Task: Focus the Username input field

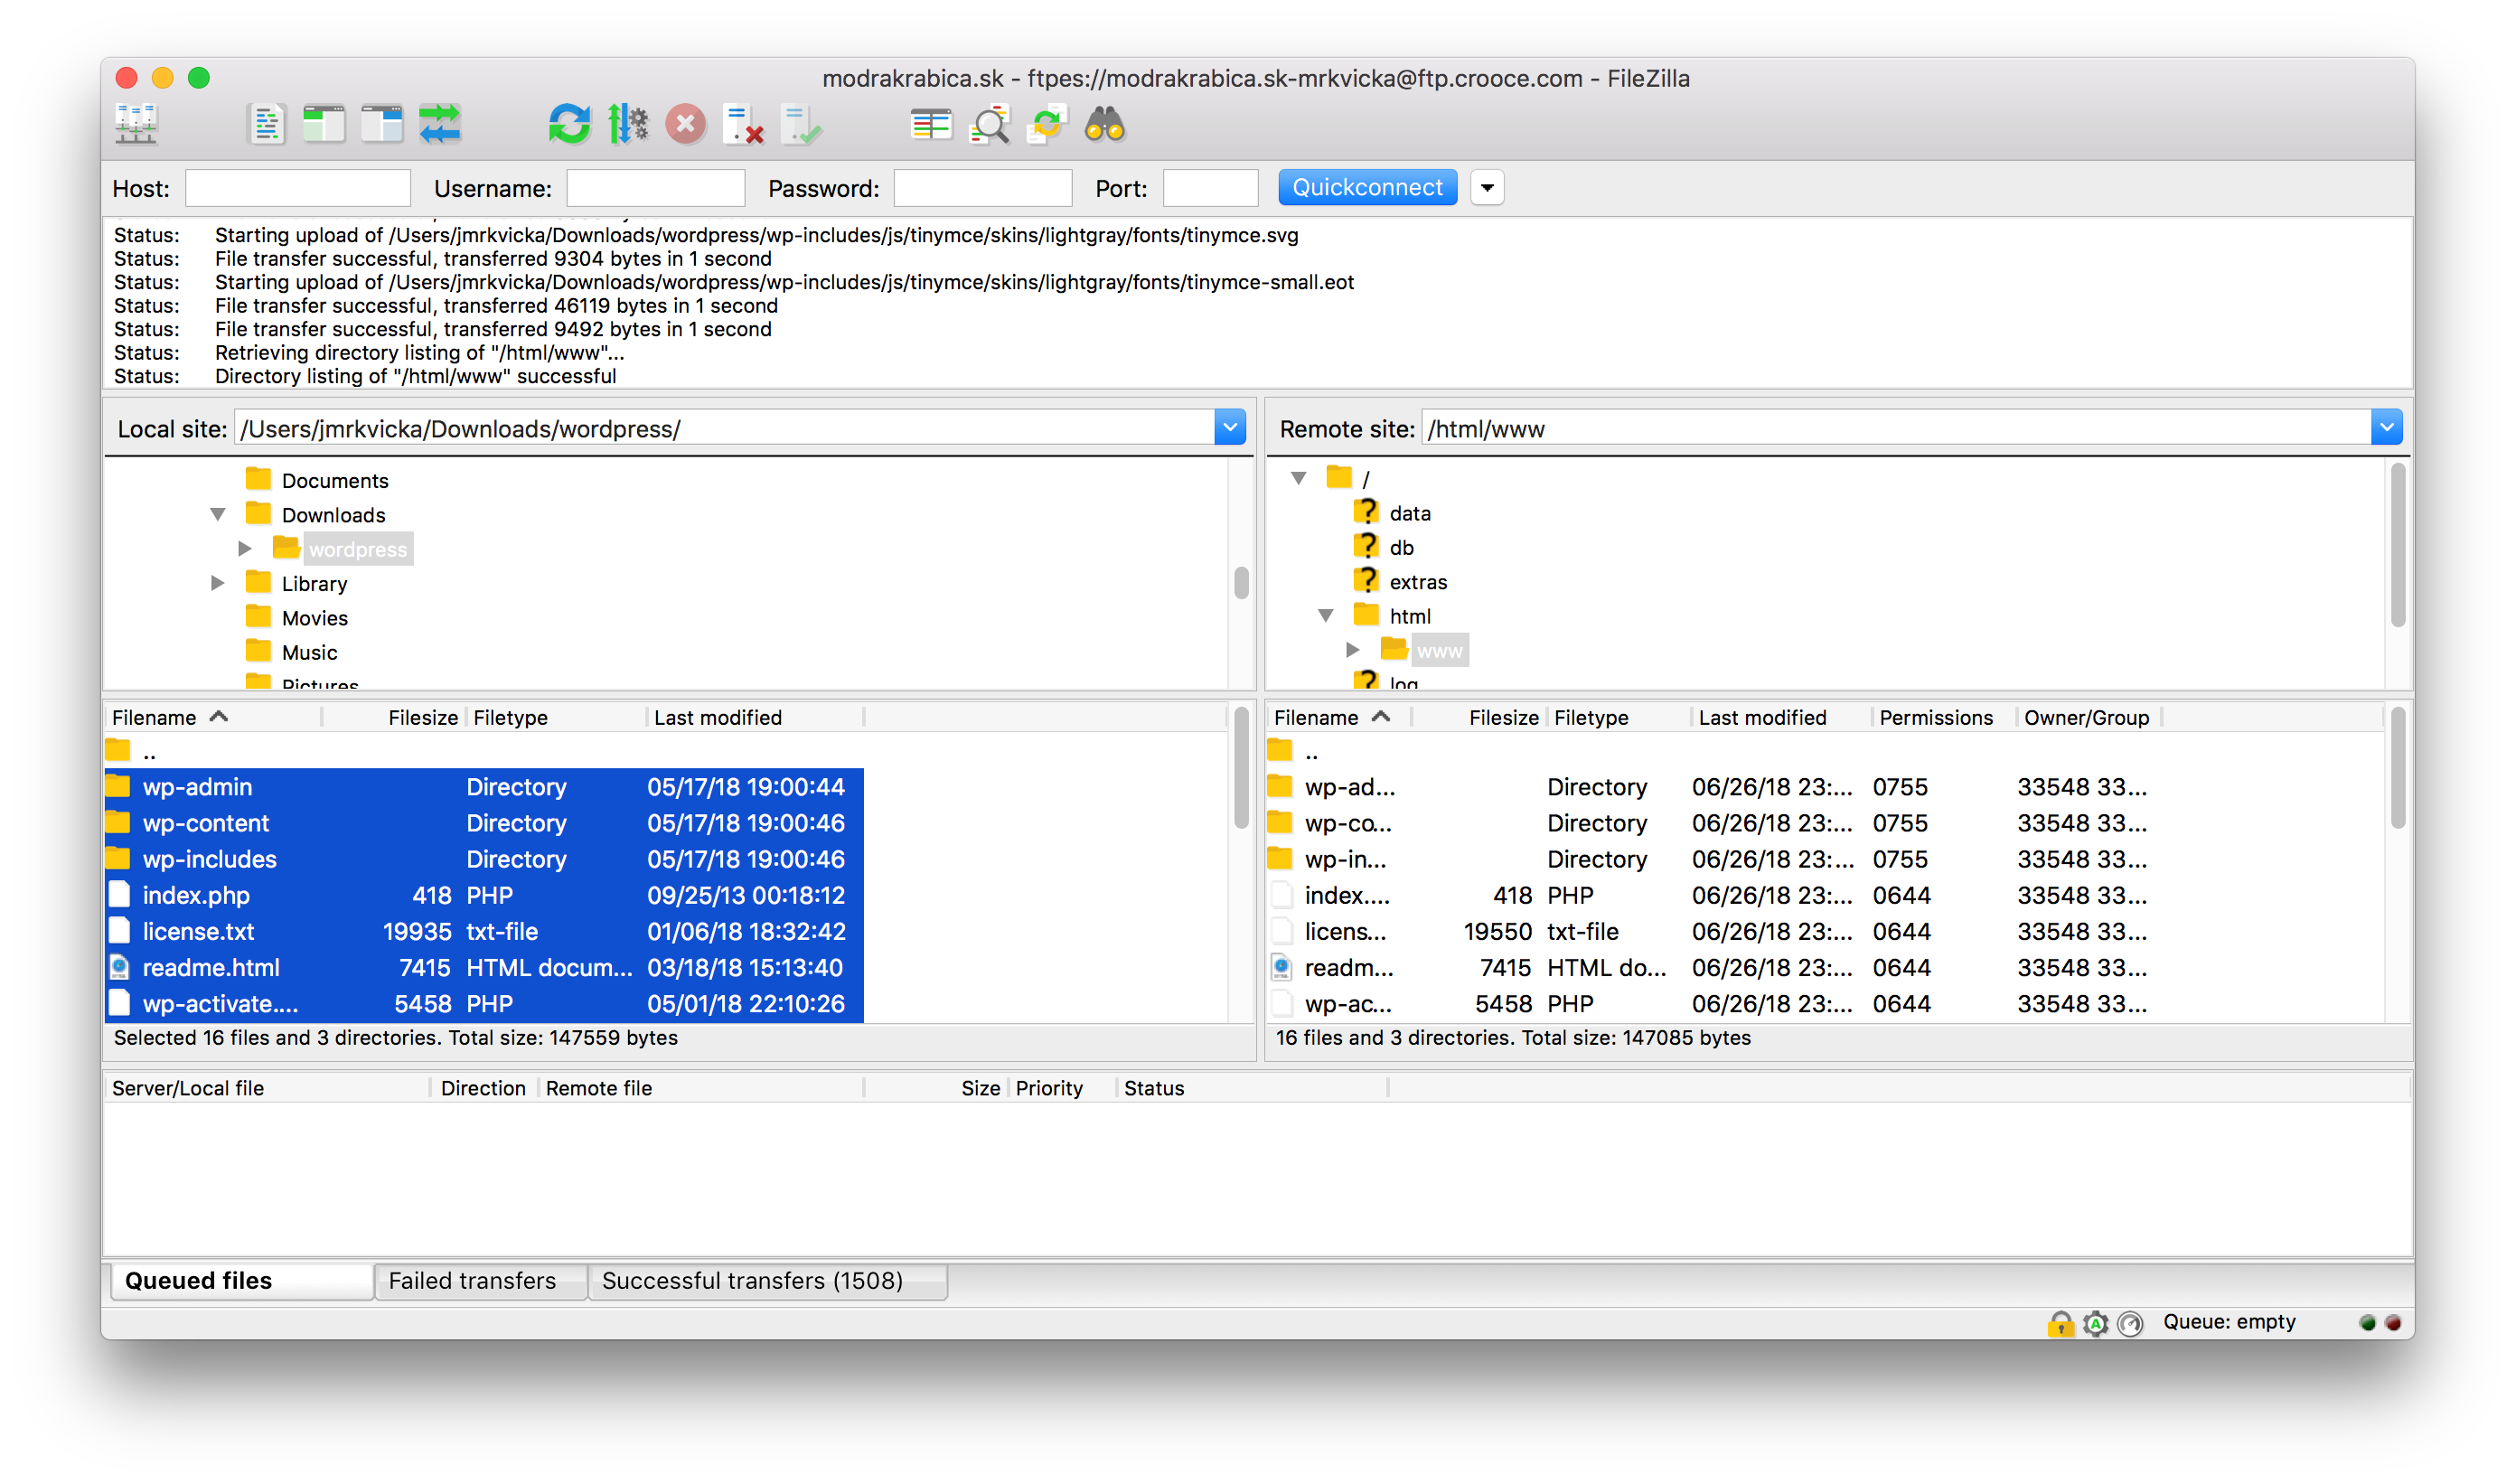Action: [656, 188]
